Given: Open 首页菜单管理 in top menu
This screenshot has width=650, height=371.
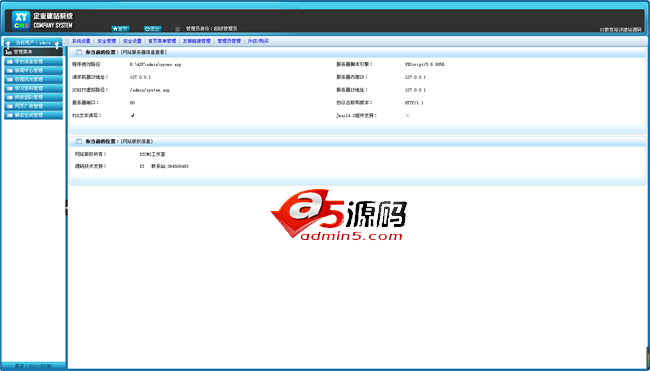Looking at the screenshot, I should pyautogui.click(x=162, y=41).
